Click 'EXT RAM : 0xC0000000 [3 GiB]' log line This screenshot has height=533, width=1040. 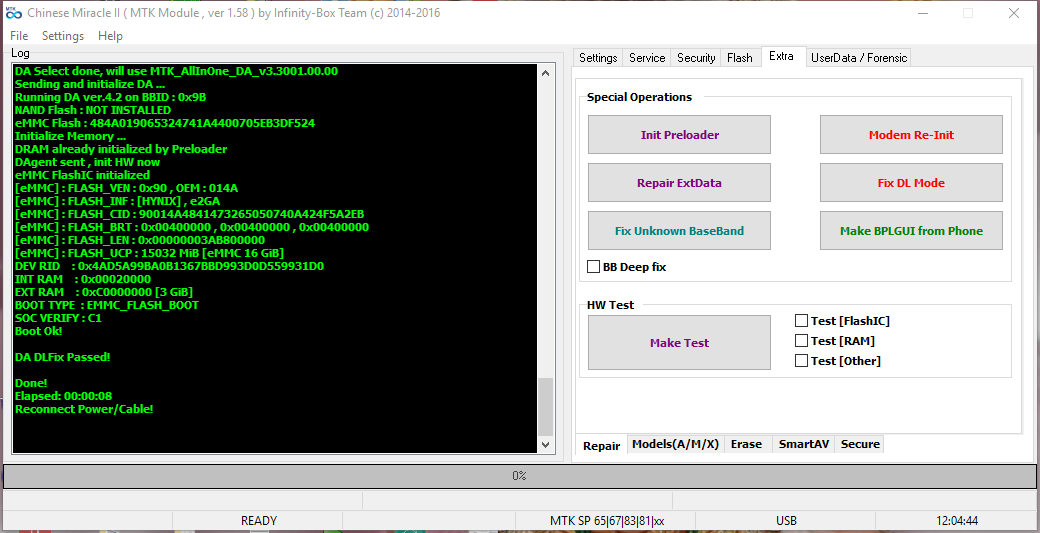click(x=103, y=292)
